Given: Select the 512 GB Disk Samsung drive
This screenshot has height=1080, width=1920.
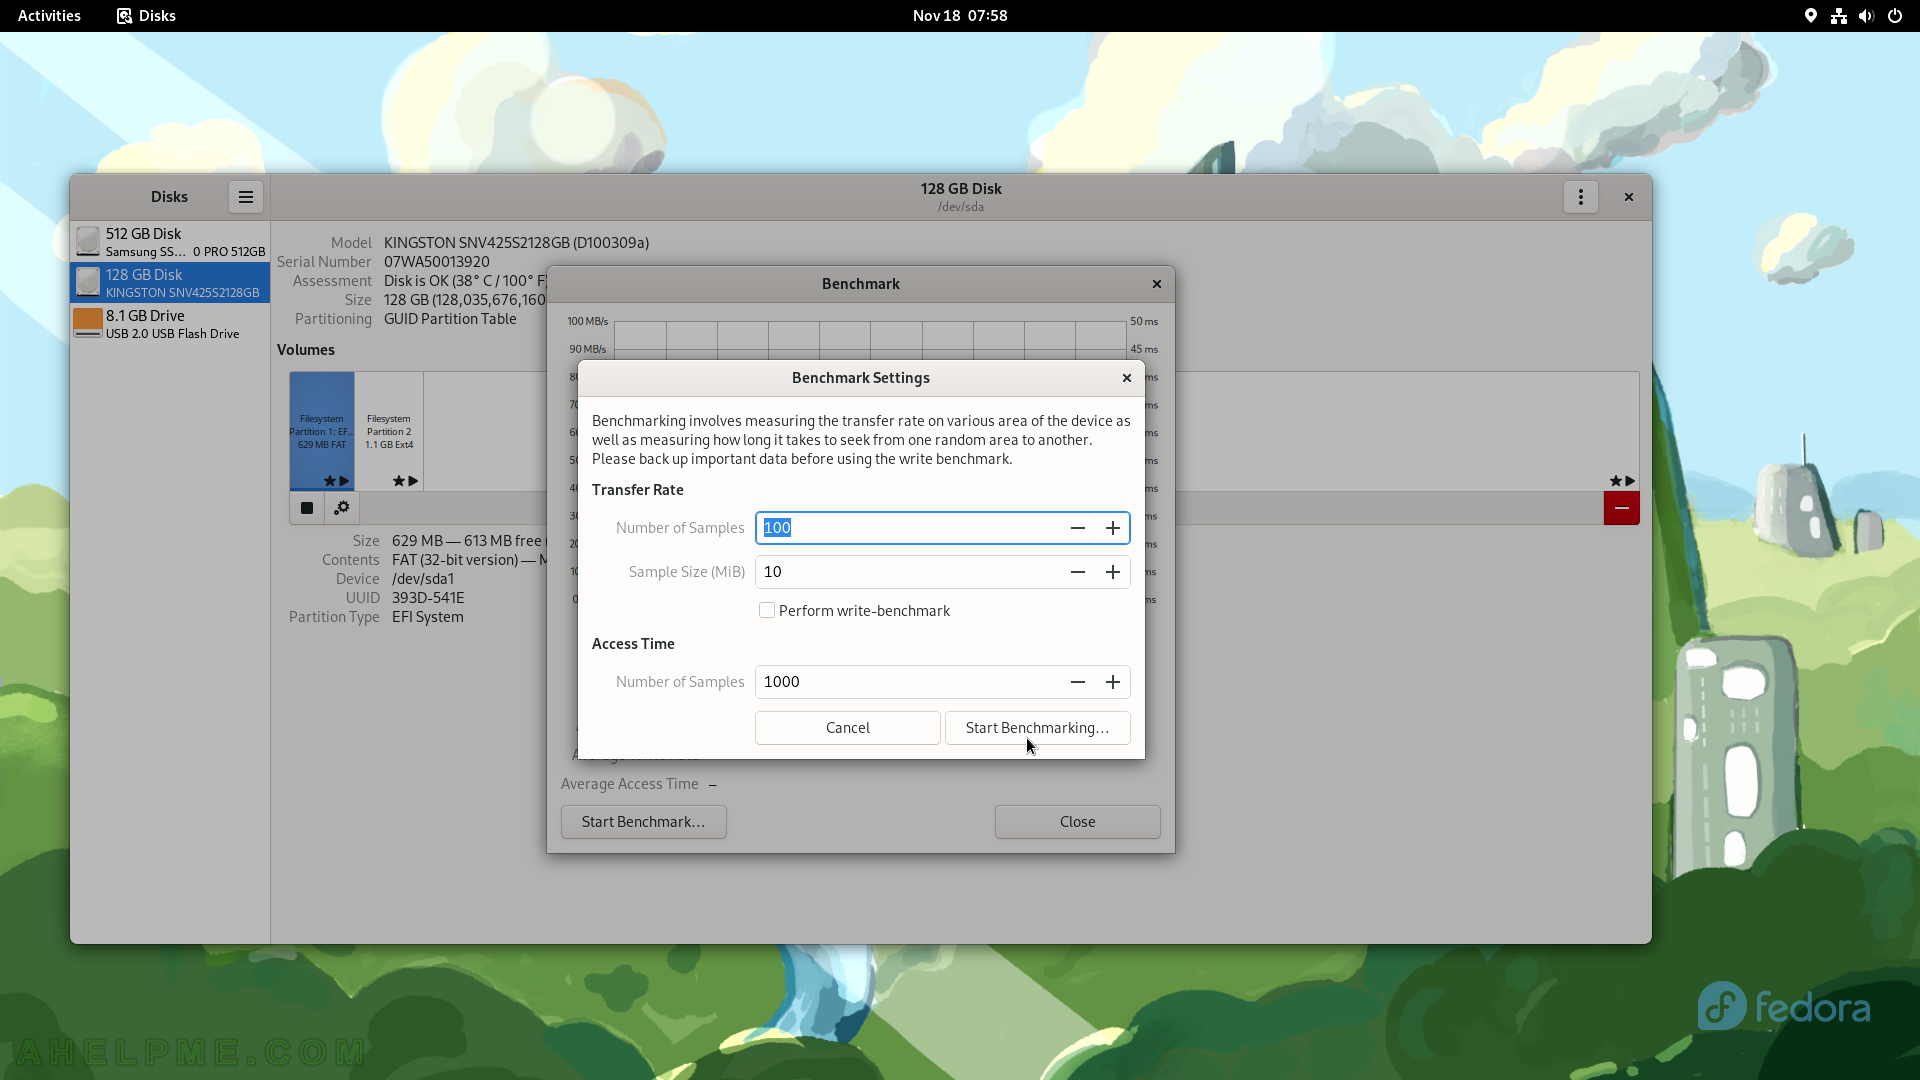Looking at the screenshot, I should click(170, 242).
